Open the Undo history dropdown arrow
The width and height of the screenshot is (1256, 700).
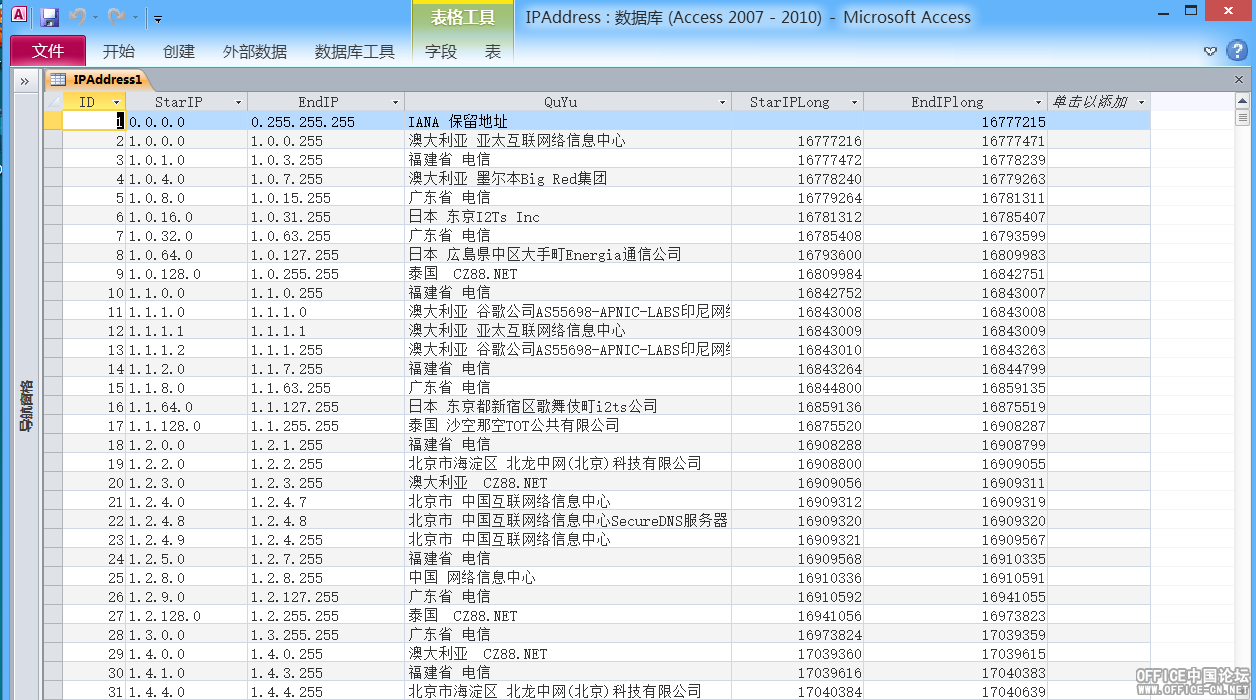pyautogui.click(x=95, y=17)
